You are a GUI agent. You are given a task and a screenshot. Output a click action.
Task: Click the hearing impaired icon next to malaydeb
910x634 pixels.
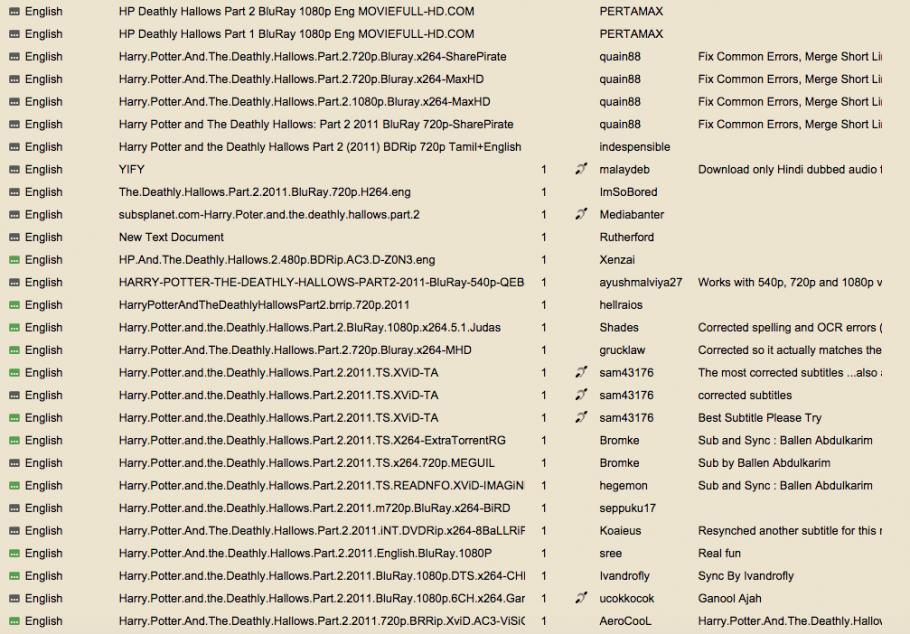(x=581, y=169)
